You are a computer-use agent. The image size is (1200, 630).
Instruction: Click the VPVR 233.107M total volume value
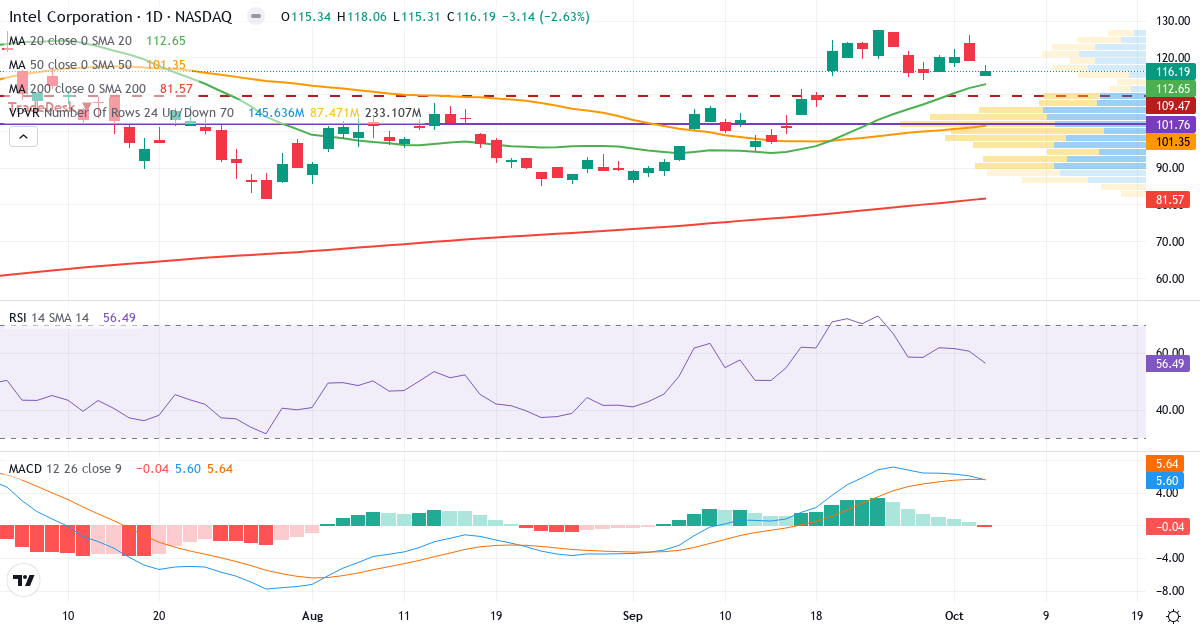point(393,113)
